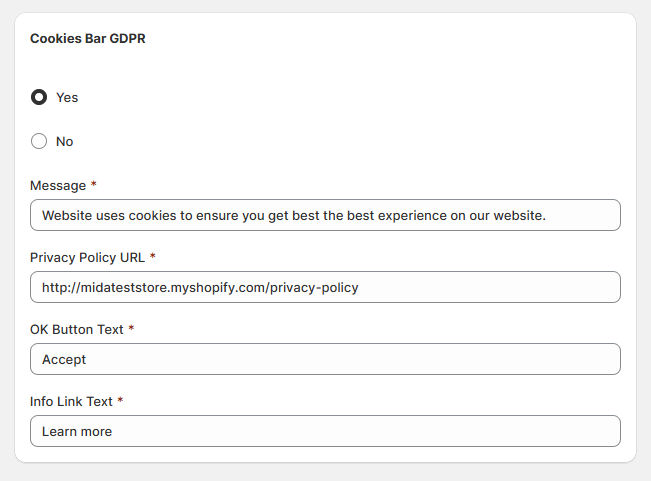Screen dimensions: 651x481
Task: Click the required asterisk beside Message
Action: (x=94, y=185)
